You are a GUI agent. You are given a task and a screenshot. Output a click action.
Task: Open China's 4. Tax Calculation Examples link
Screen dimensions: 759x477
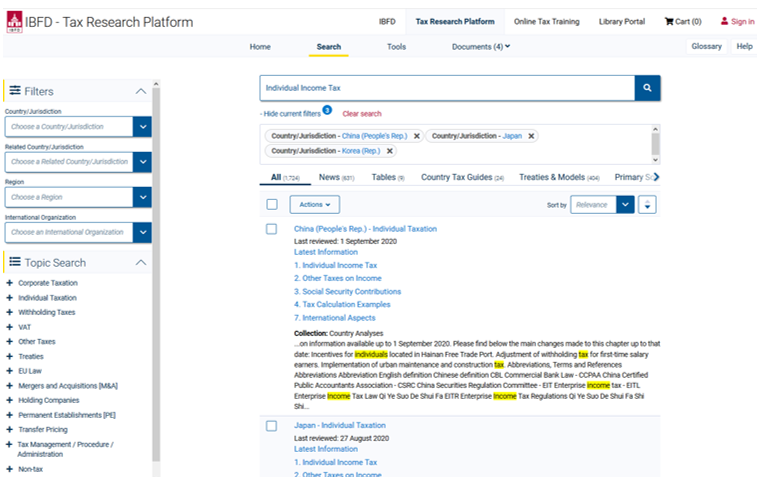342,305
